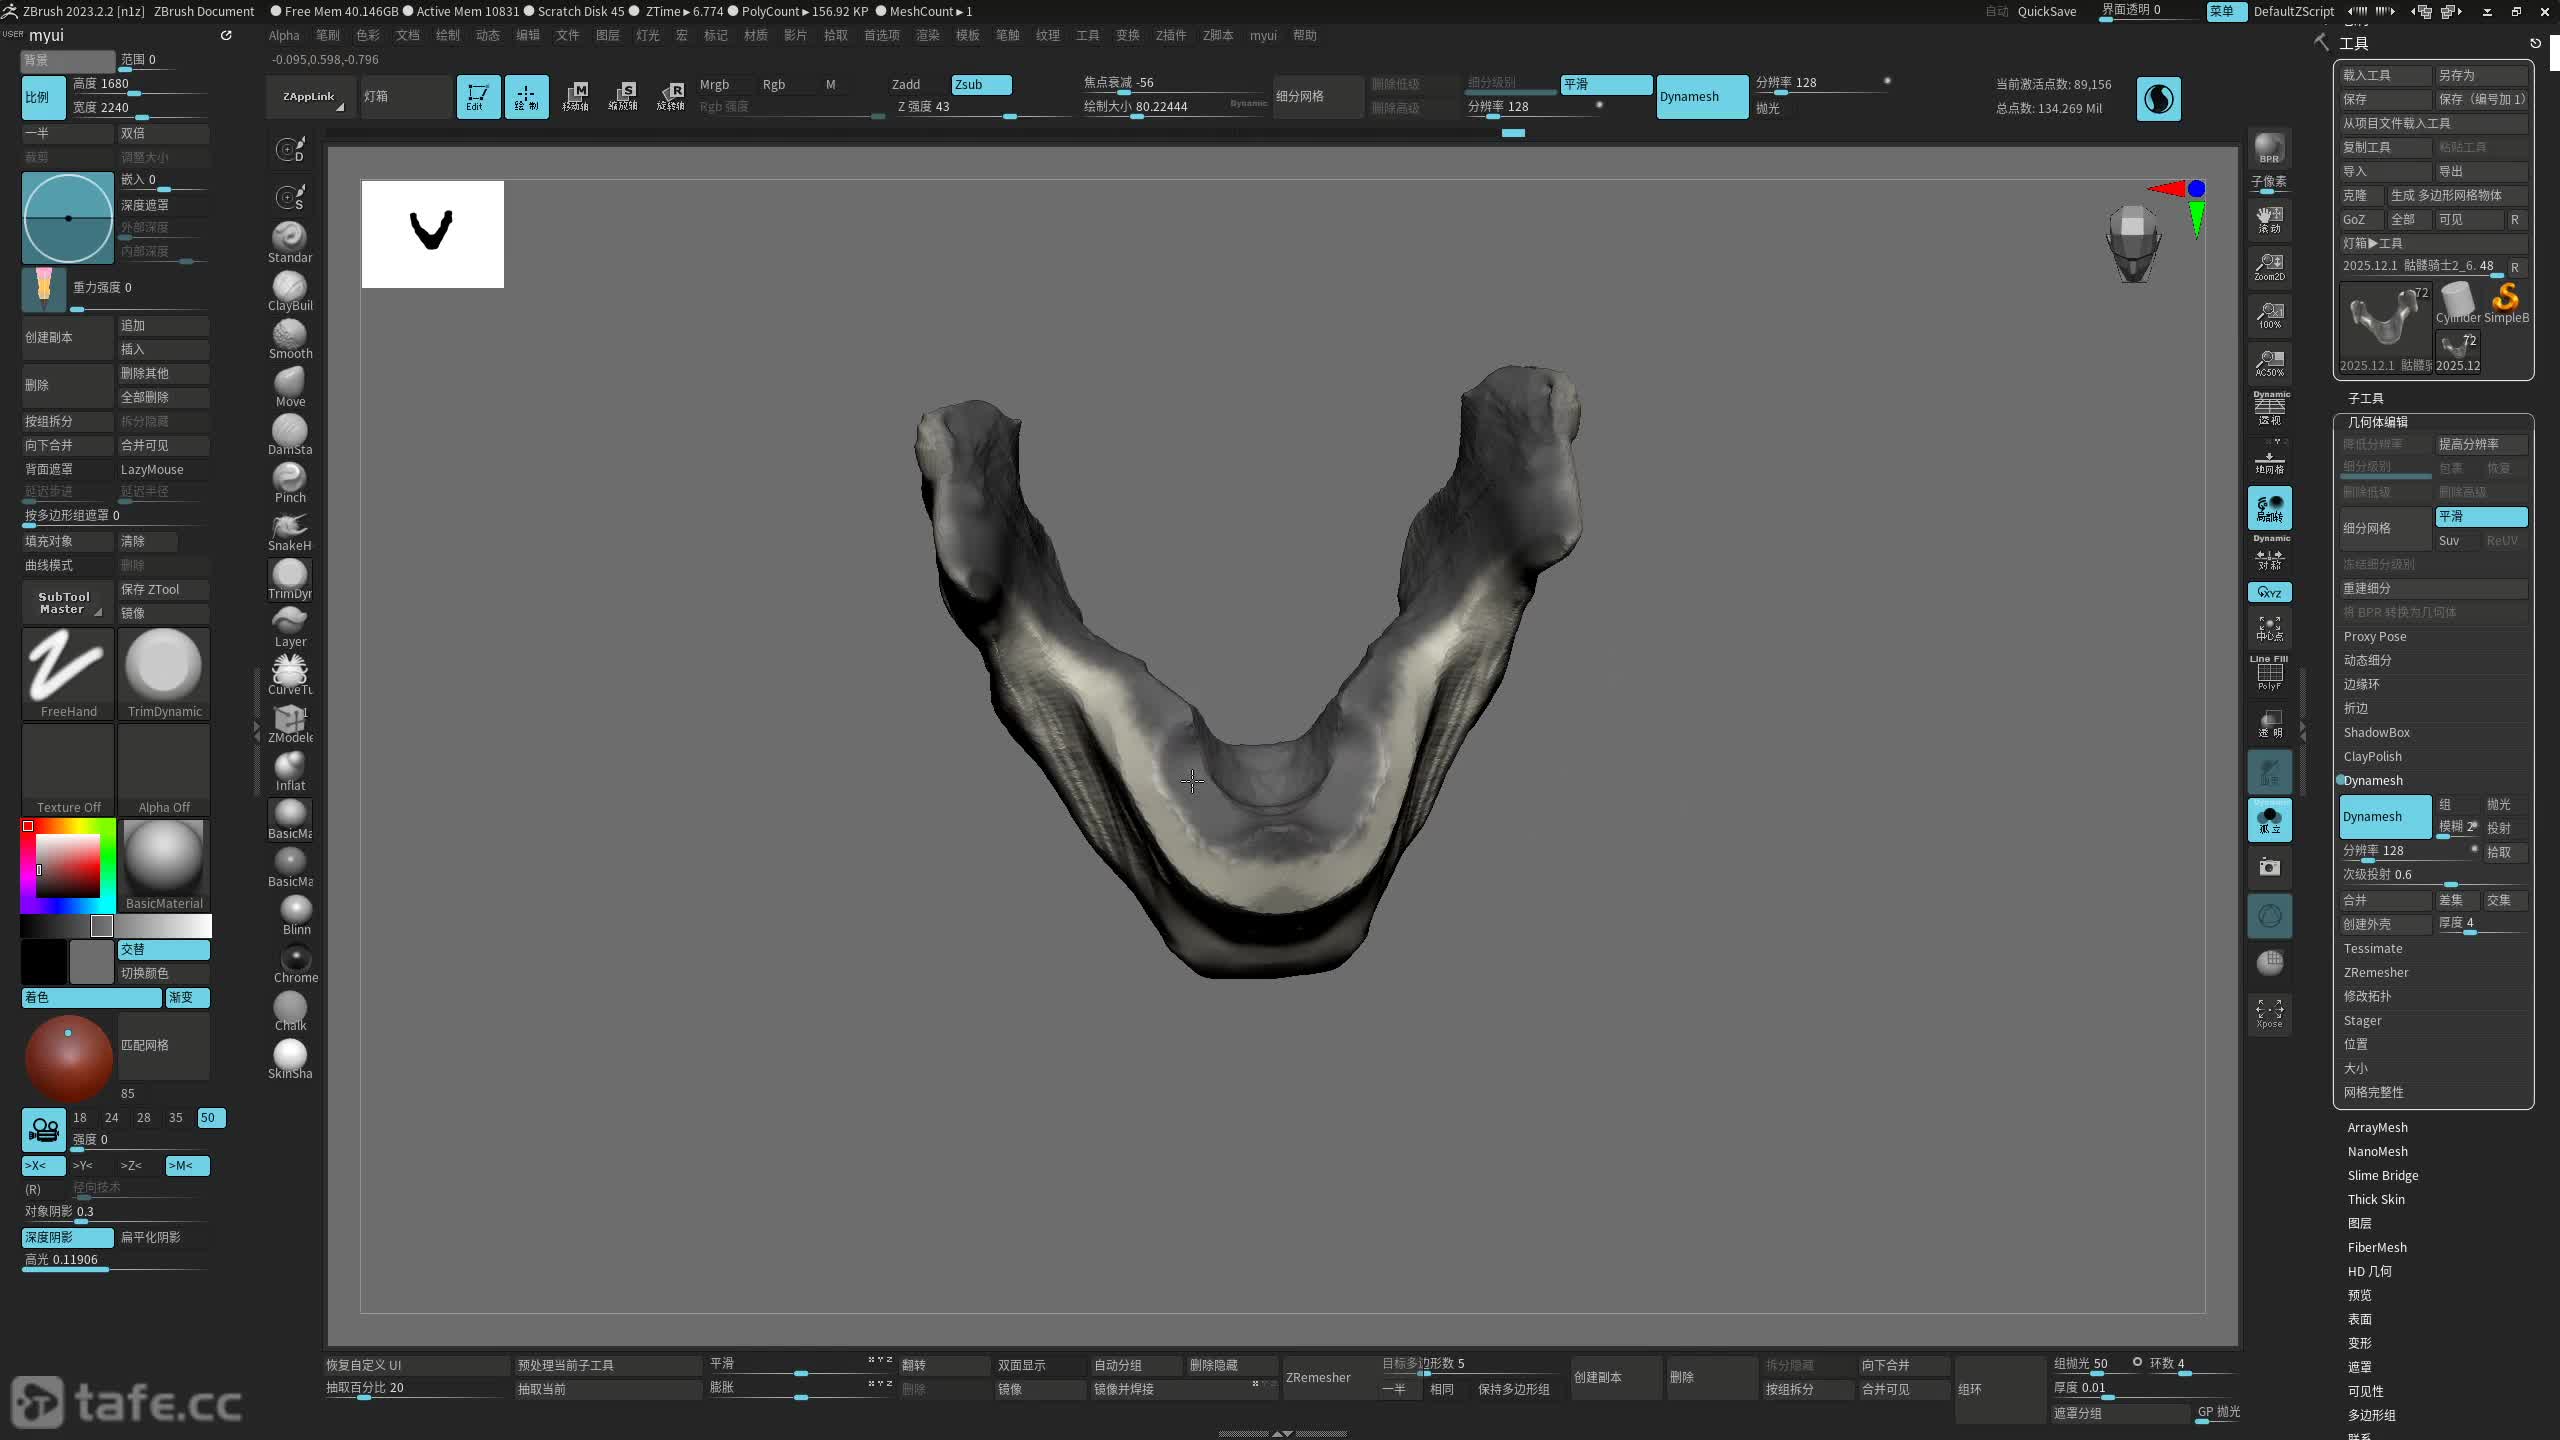Image resolution: width=2560 pixels, height=1440 pixels.
Task: Collapse the Dynamesh section header
Action: pyautogui.click(x=2373, y=780)
